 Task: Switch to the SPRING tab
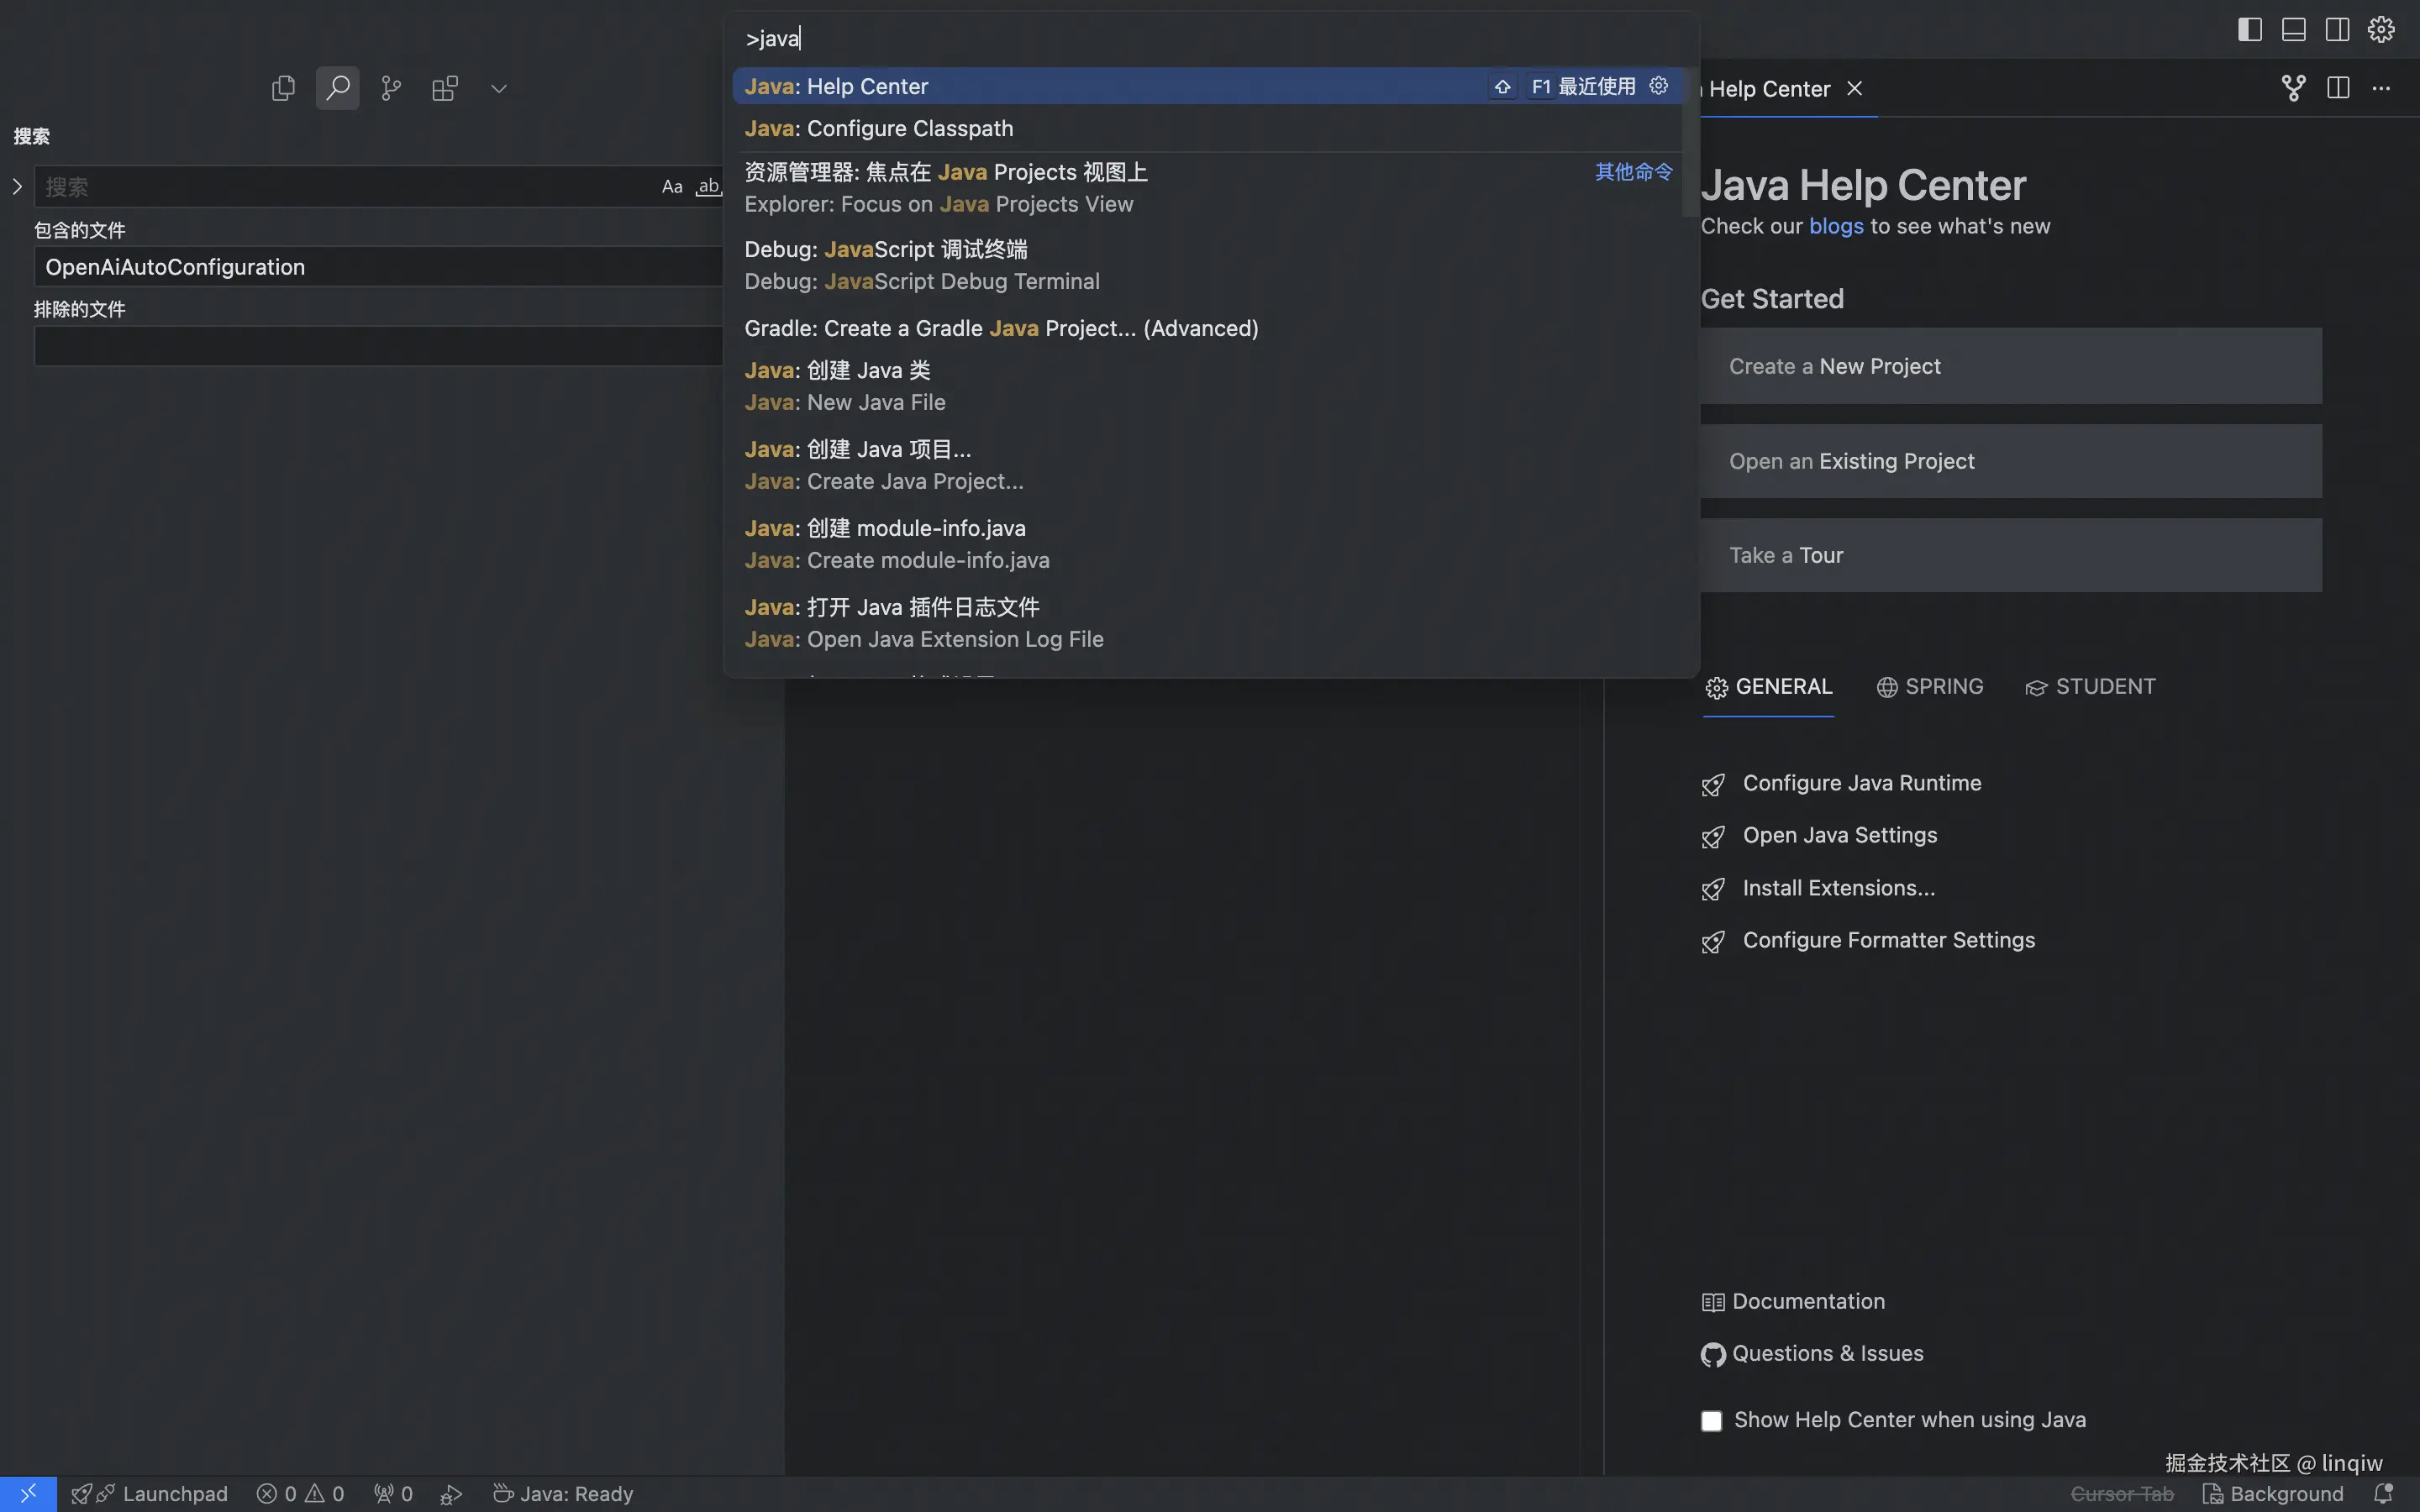(x=1930, y=687)
